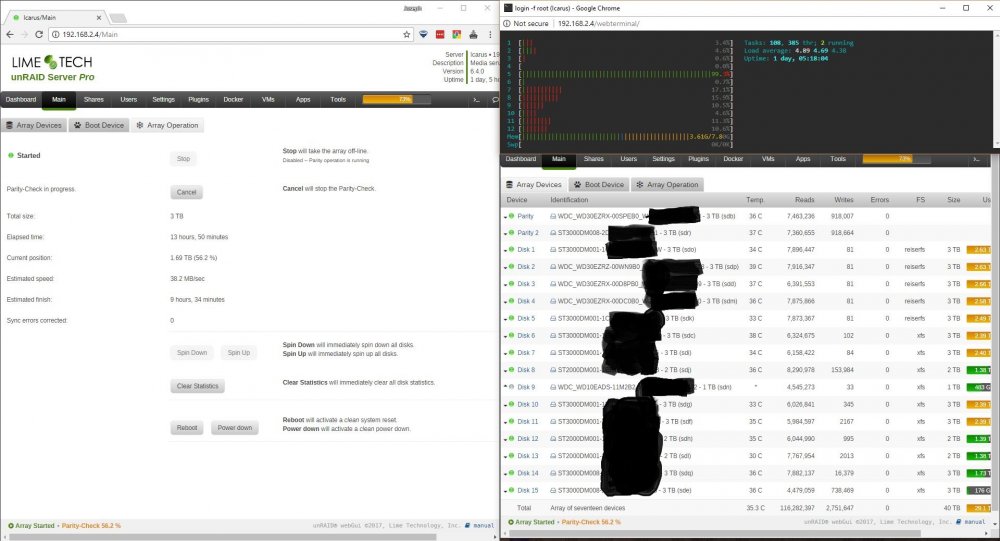
Task: Click the drive icon beside the Disk 3 identification
Action: (553, 284)
